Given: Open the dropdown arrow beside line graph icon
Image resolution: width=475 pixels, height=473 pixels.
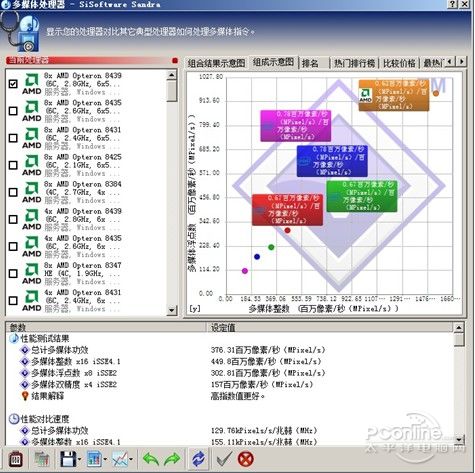Looking at the screenshot, I should tap(131, 459).
